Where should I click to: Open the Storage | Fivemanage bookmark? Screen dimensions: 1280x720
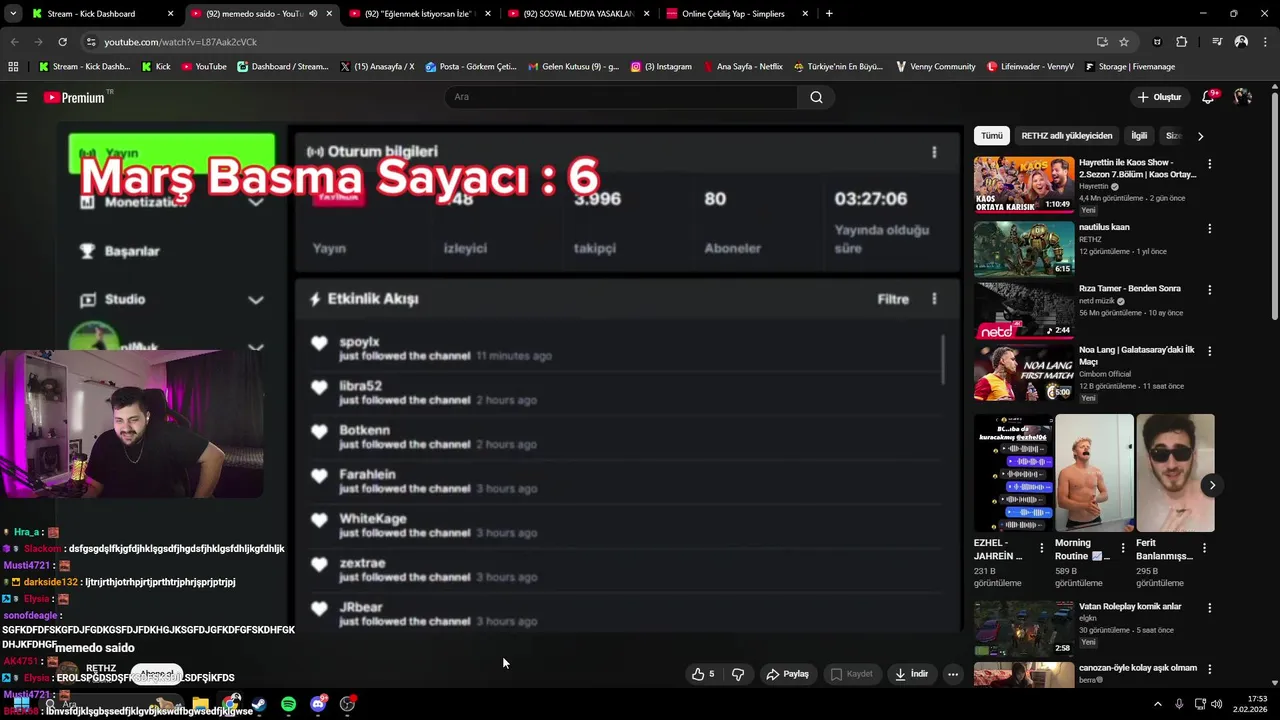pos(1130,66)
